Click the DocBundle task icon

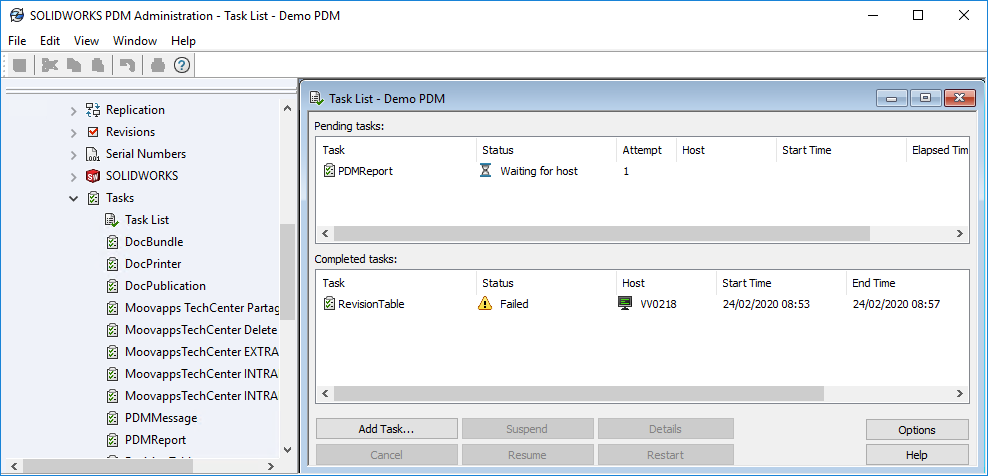(x=112, y=242)
